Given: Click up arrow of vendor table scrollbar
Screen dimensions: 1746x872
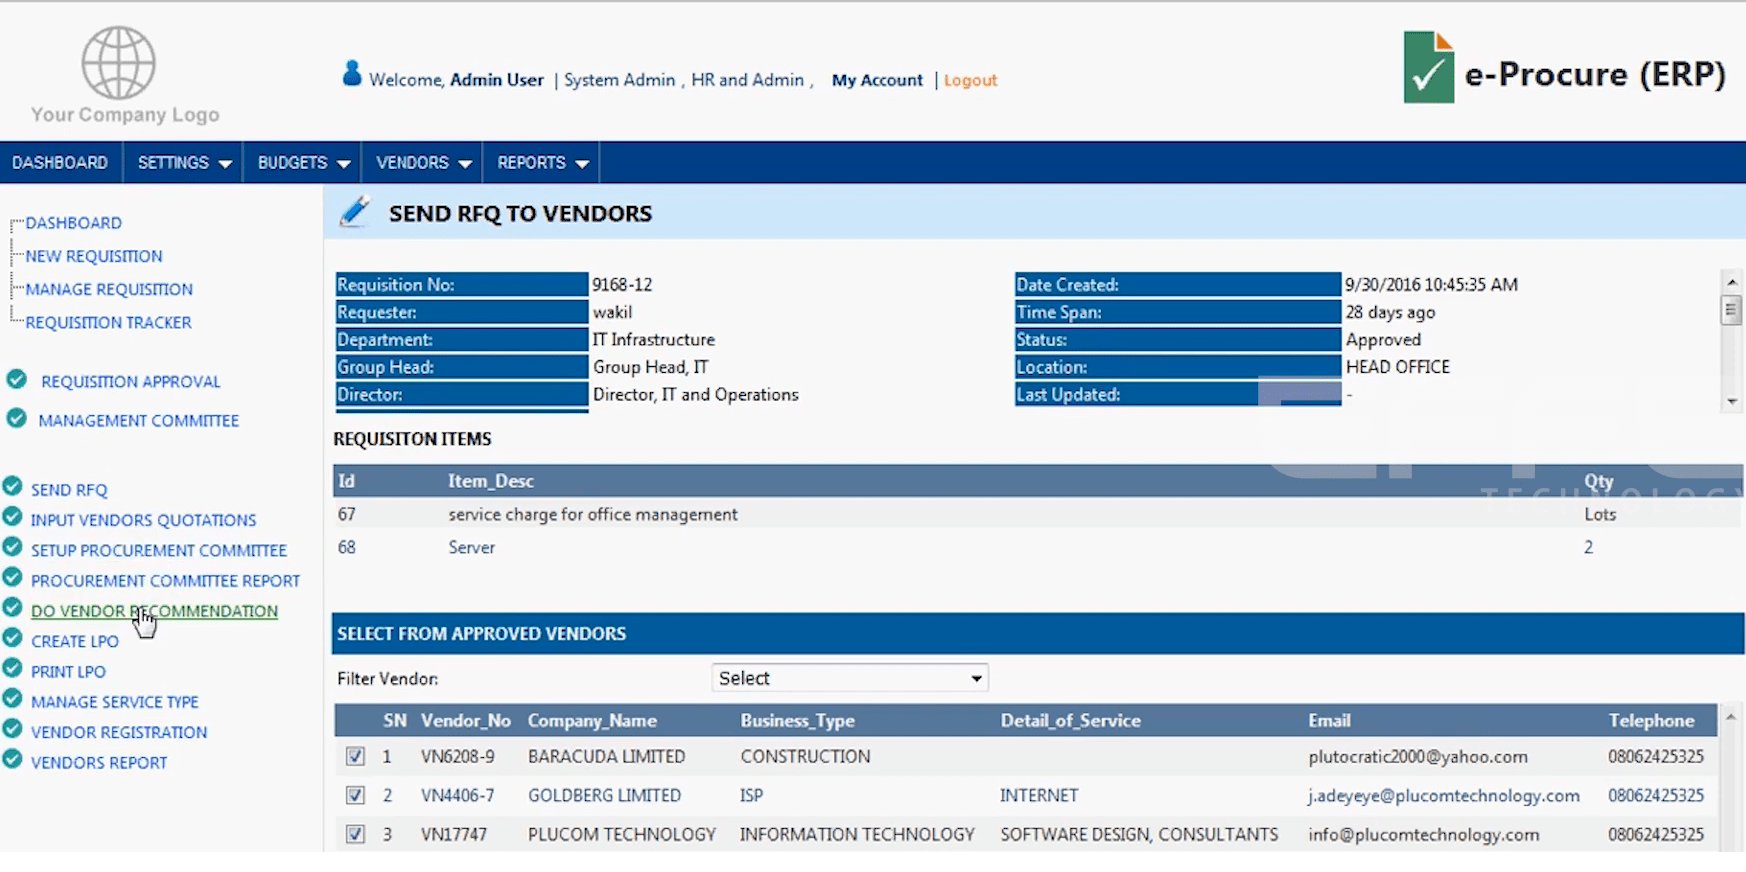Looking at the screenshot, I should 1731,716.
